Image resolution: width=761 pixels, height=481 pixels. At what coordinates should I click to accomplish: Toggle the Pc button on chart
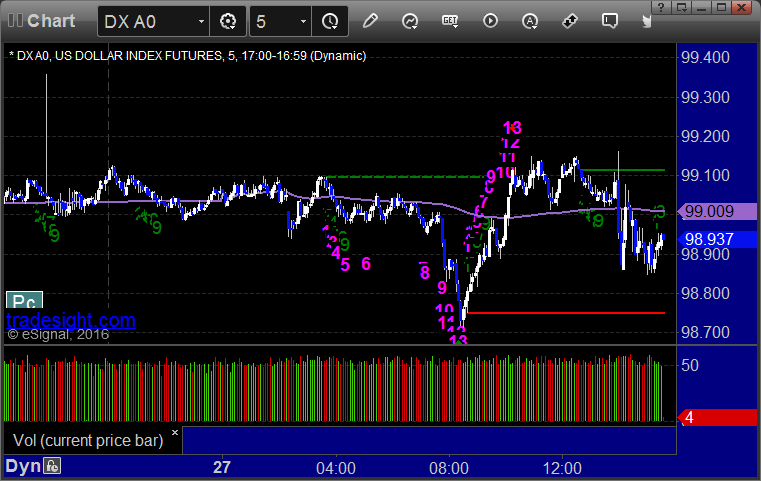pyautogui.click(x=24, y=300)
